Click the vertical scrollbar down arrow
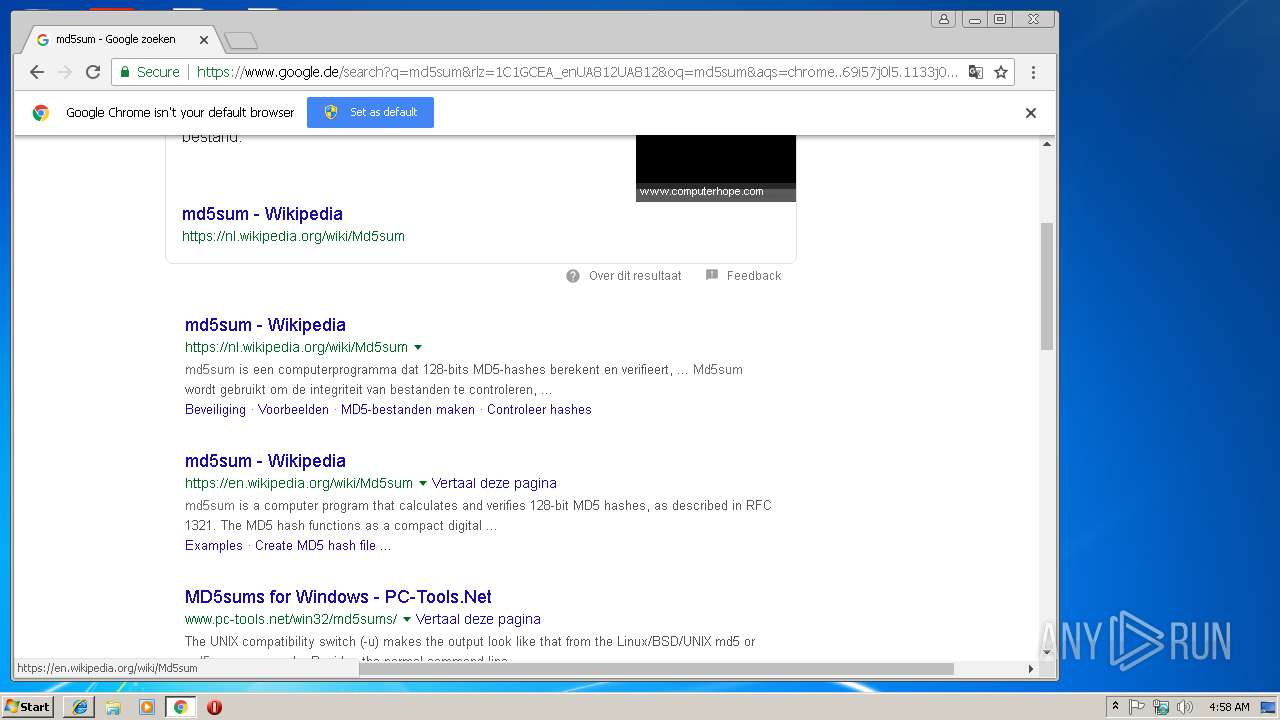Screen dimensions: 1280x720 tap(1047, 652)
